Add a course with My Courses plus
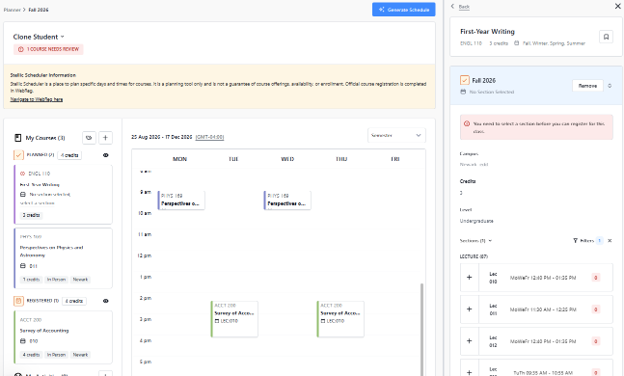624x376 pixels. pyautogui.click(x=105, y=138)
